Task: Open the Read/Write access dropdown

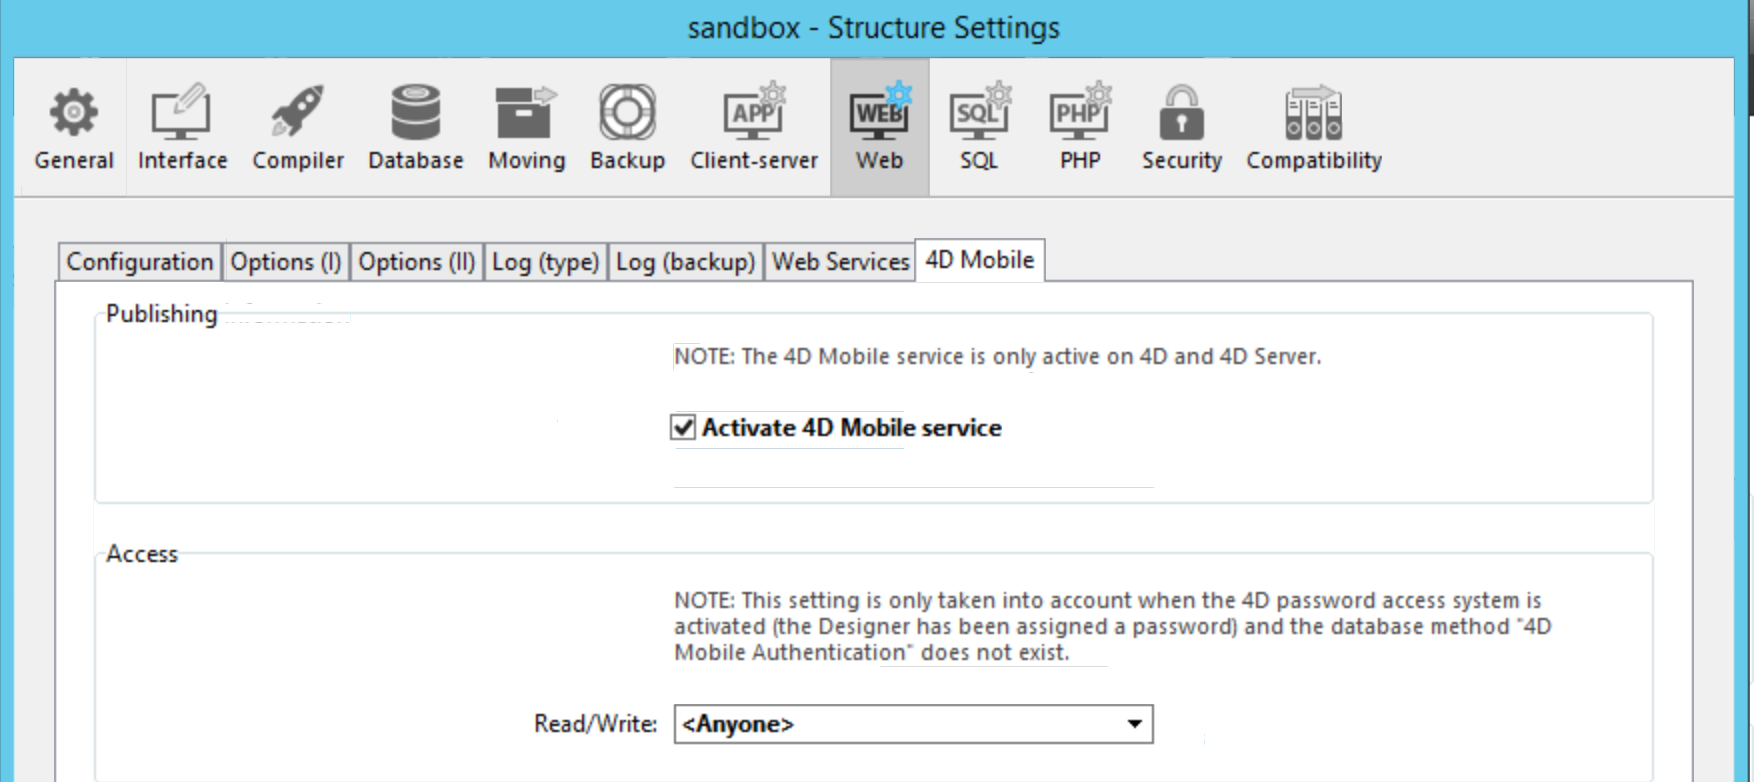Action: point(913,724)
